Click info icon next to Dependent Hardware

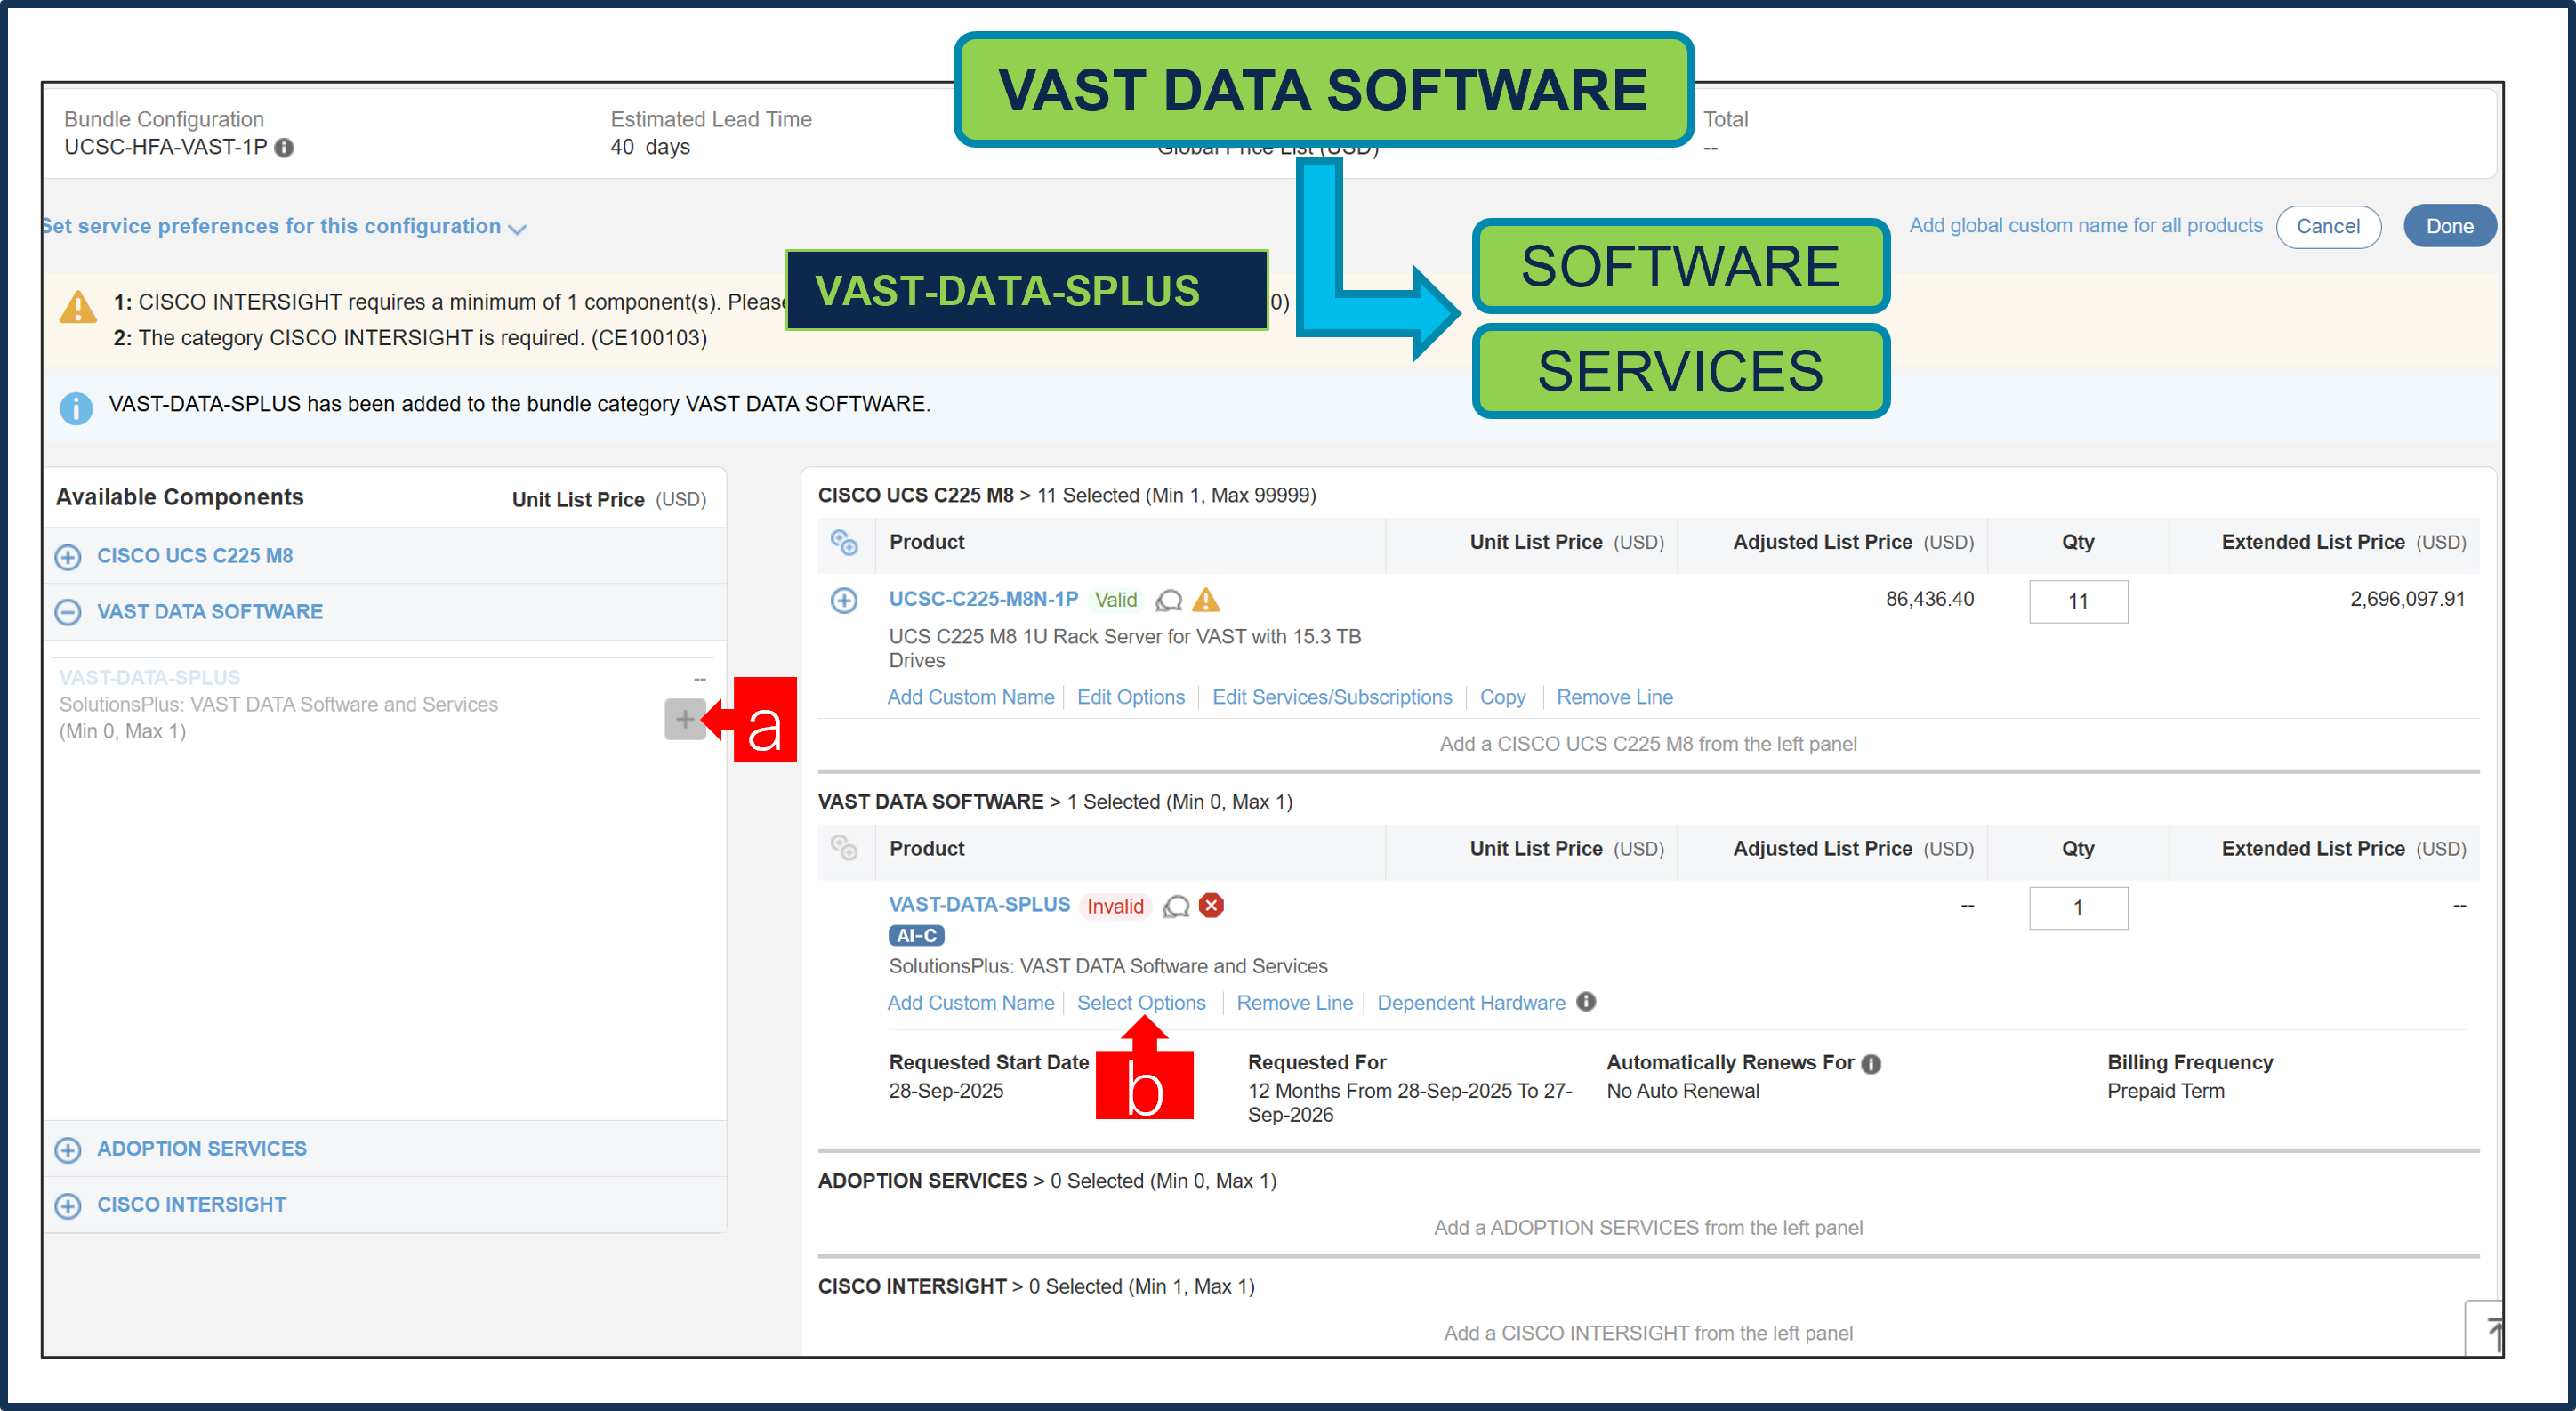[1586, 1003]
